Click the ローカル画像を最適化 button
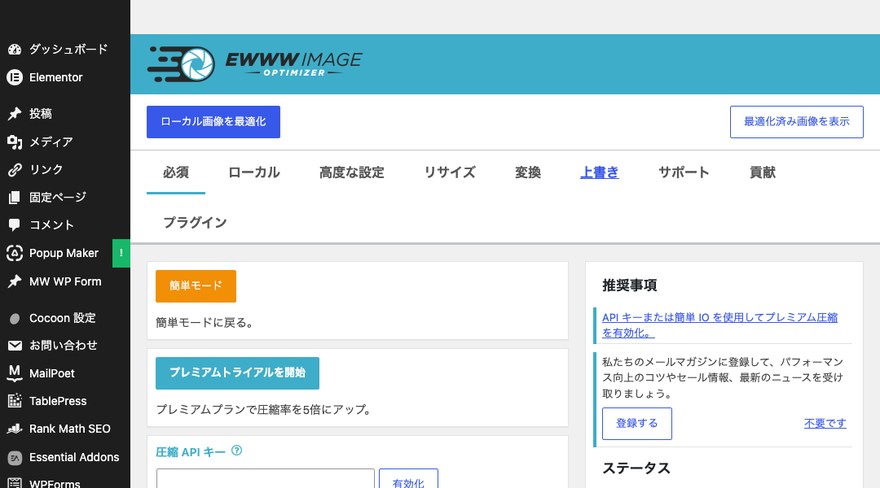 (x=213, y=122)
